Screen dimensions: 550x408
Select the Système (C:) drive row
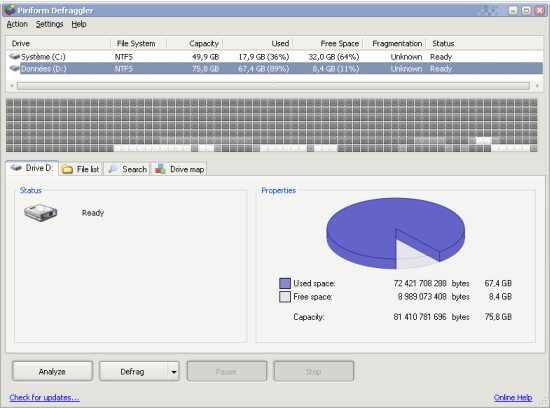pyautogui.click(x=275, y=56)
